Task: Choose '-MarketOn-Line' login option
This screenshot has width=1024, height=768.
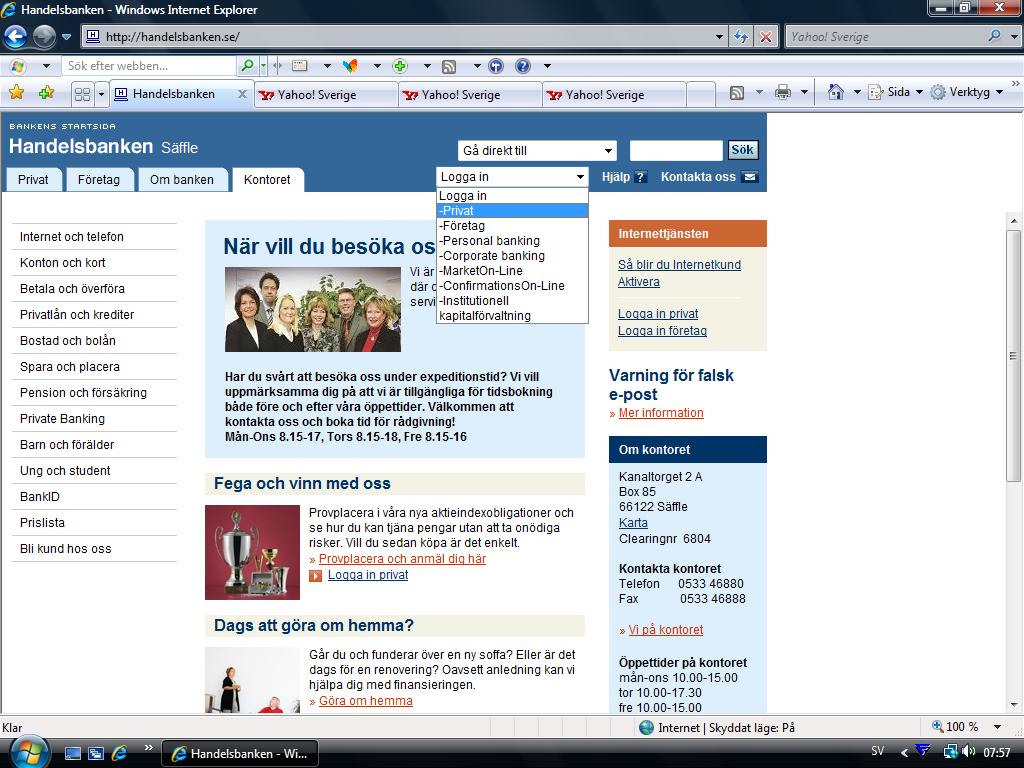Action: [x=512, y=271]
